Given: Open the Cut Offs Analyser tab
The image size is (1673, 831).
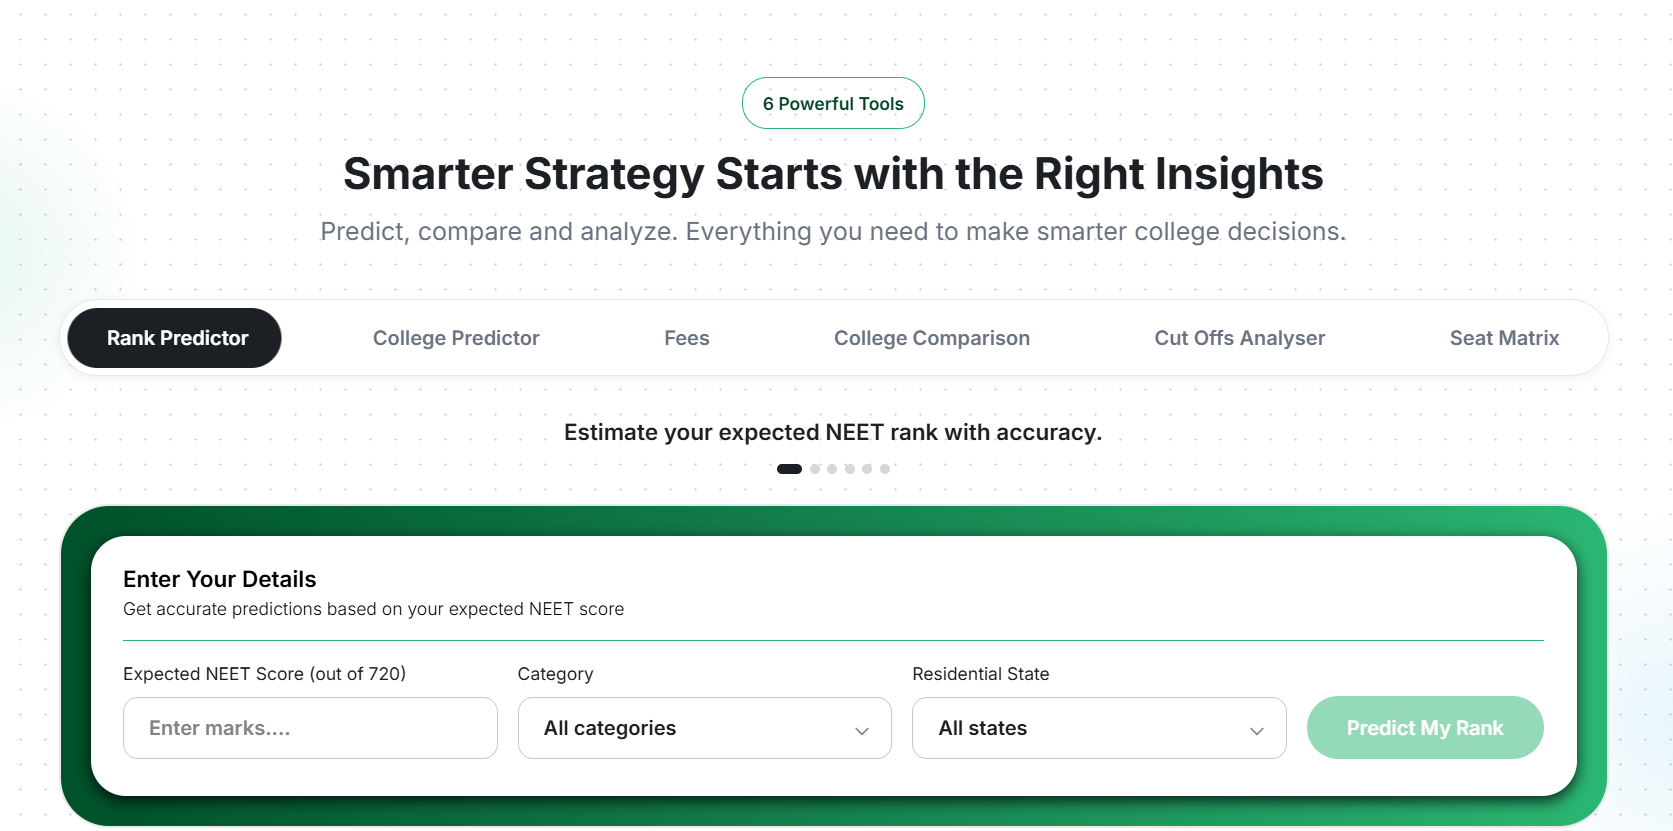Looking at the screenshot, I should click(x=1239, y=338).
